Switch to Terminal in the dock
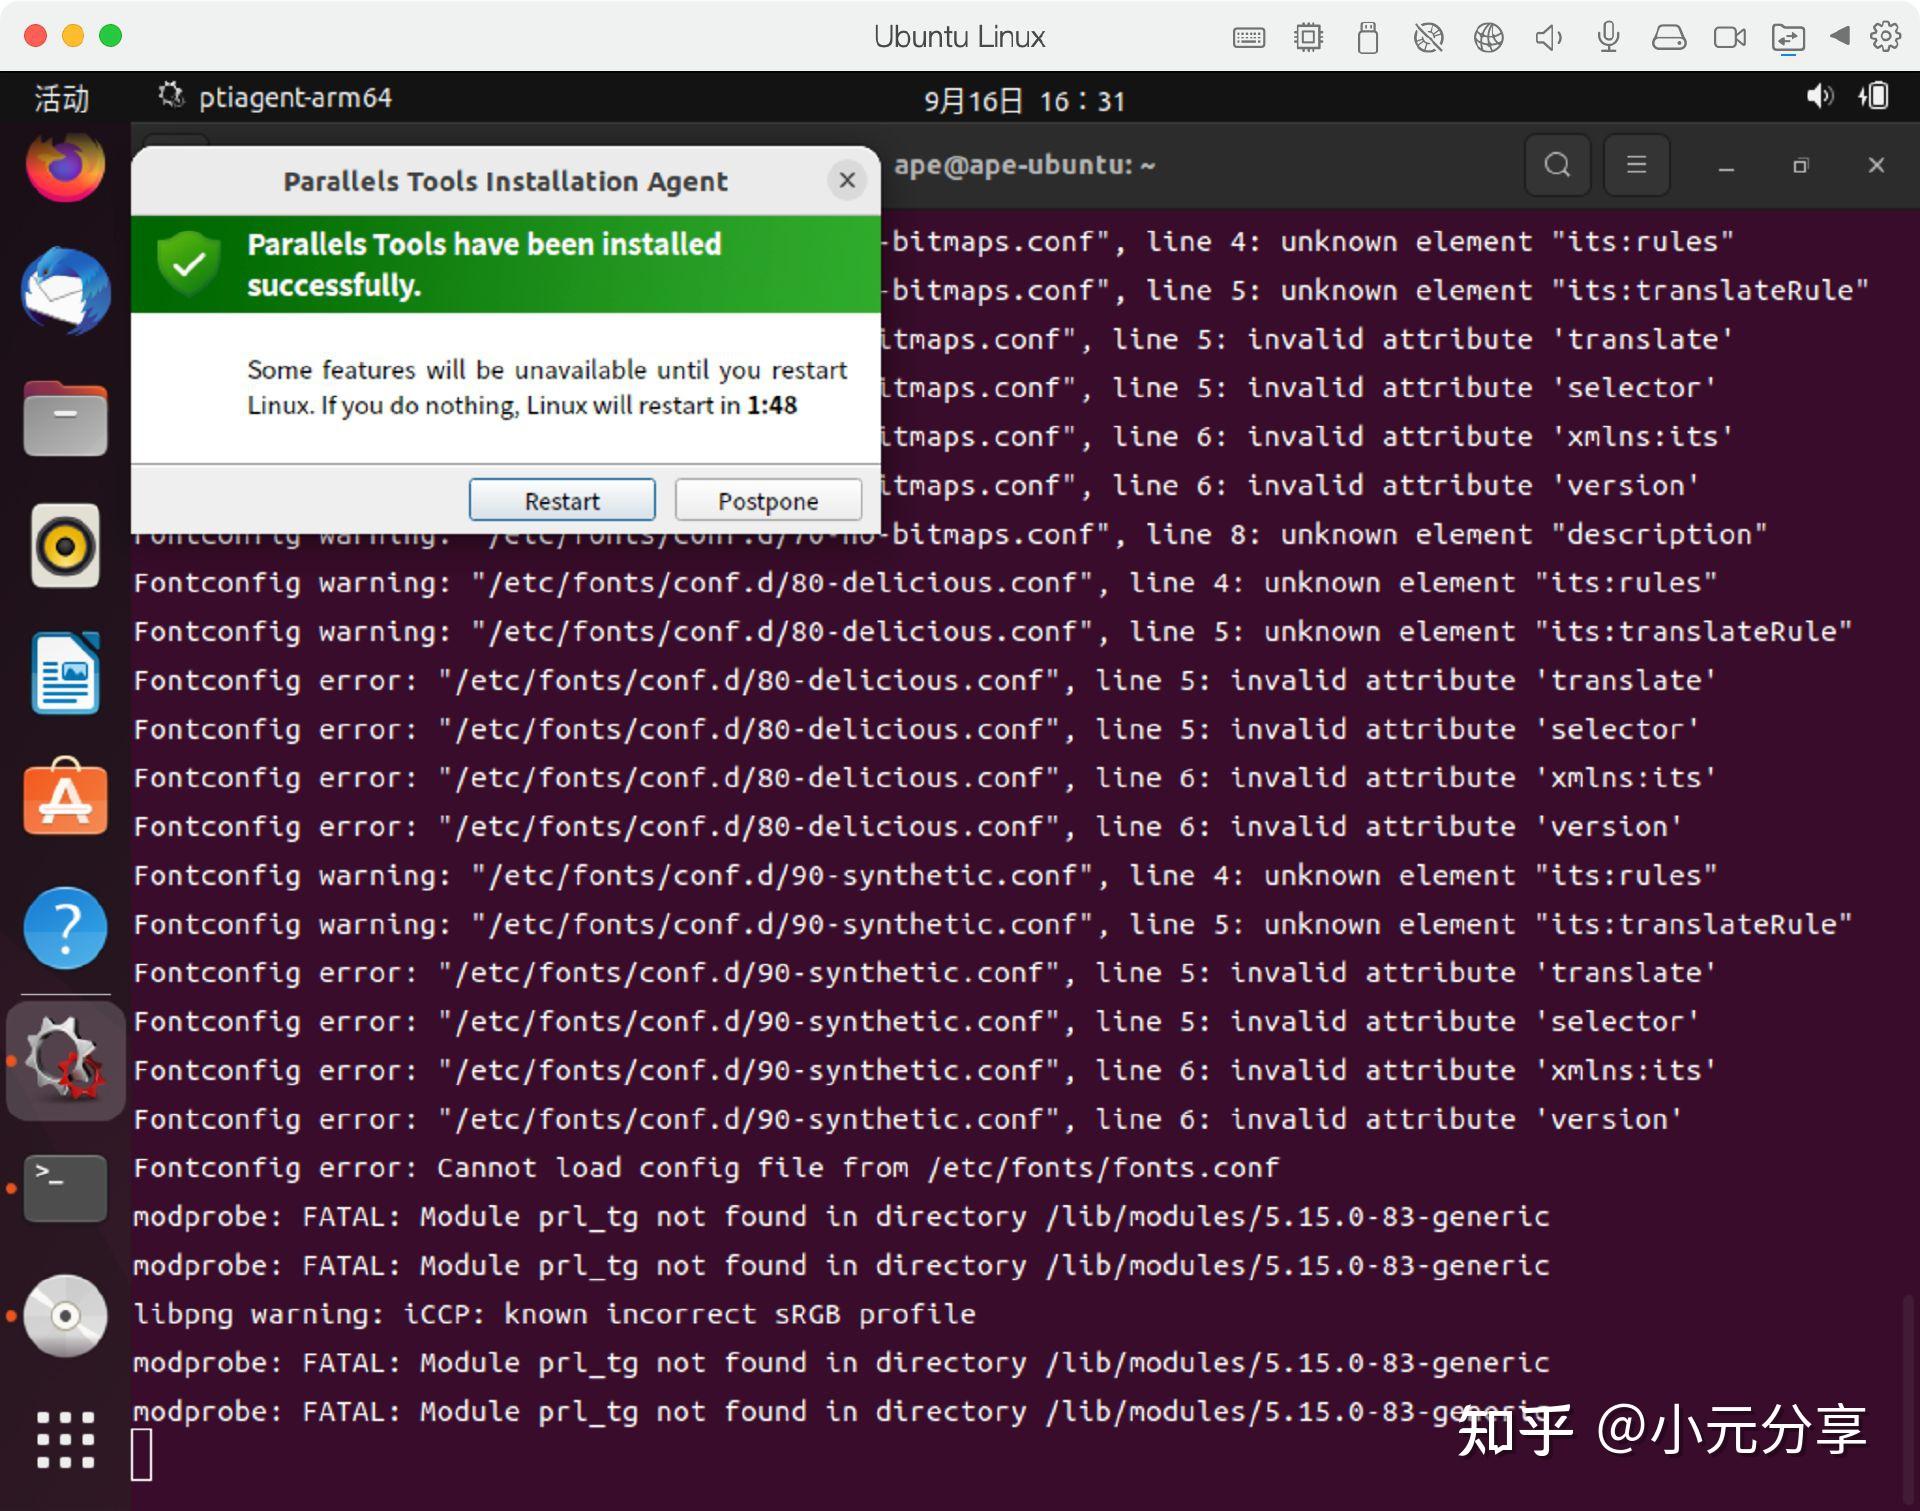1920x1511 pixels. (66, 1188)
